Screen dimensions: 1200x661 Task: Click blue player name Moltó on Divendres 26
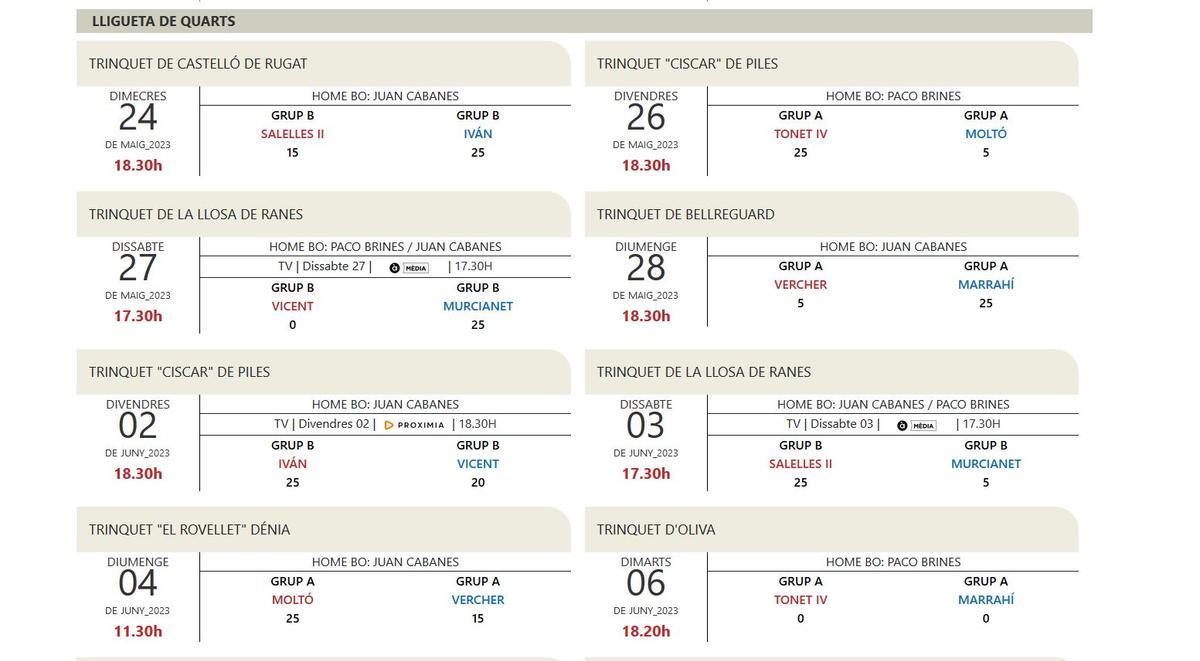click(986, 134)
